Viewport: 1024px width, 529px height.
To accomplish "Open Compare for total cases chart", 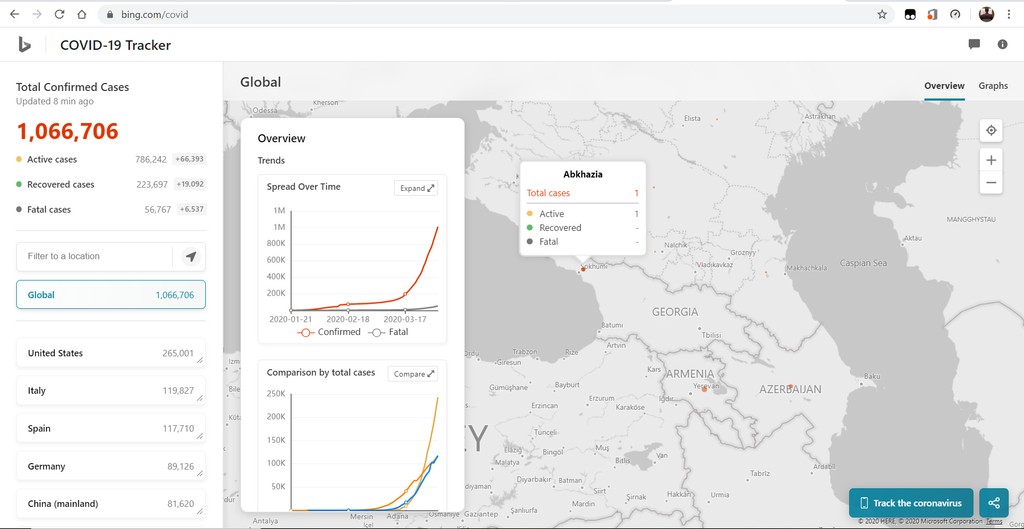I will pos(413,374).
